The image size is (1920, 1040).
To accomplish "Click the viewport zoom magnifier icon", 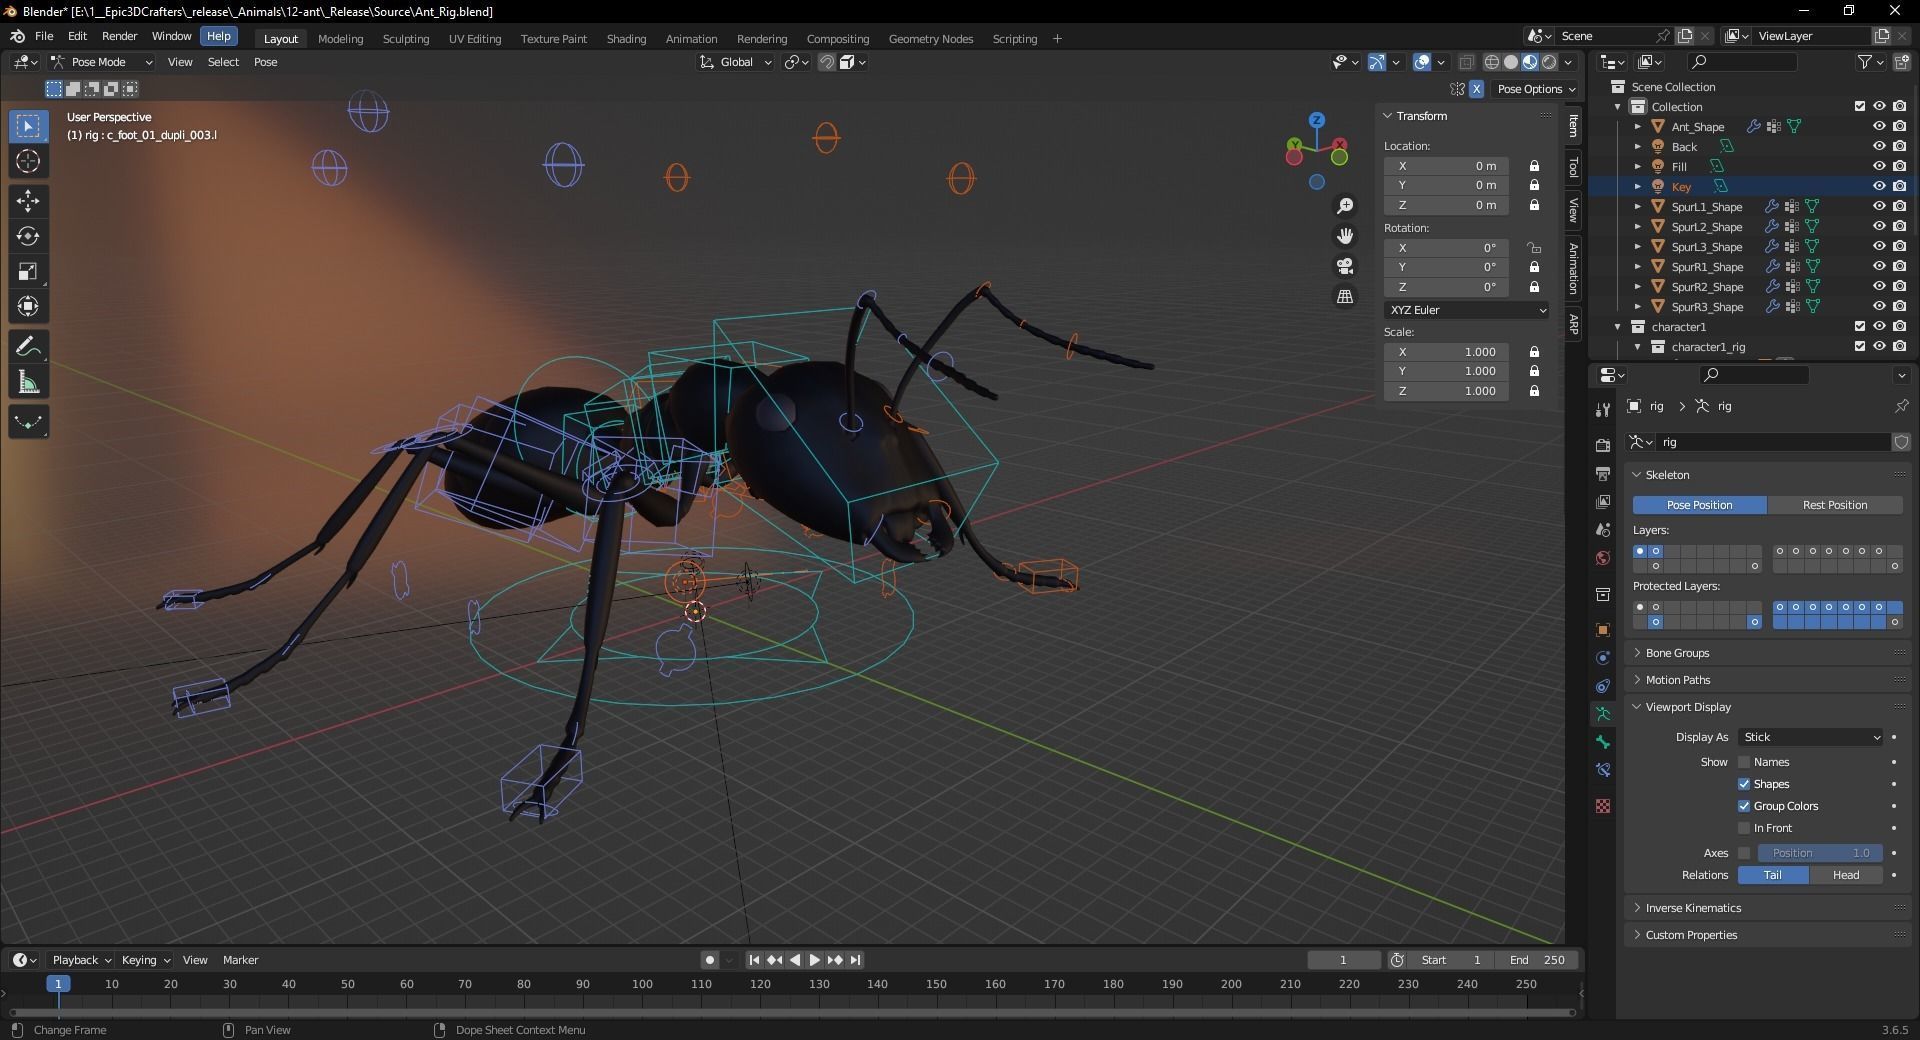I will (x=1345, y=205).
